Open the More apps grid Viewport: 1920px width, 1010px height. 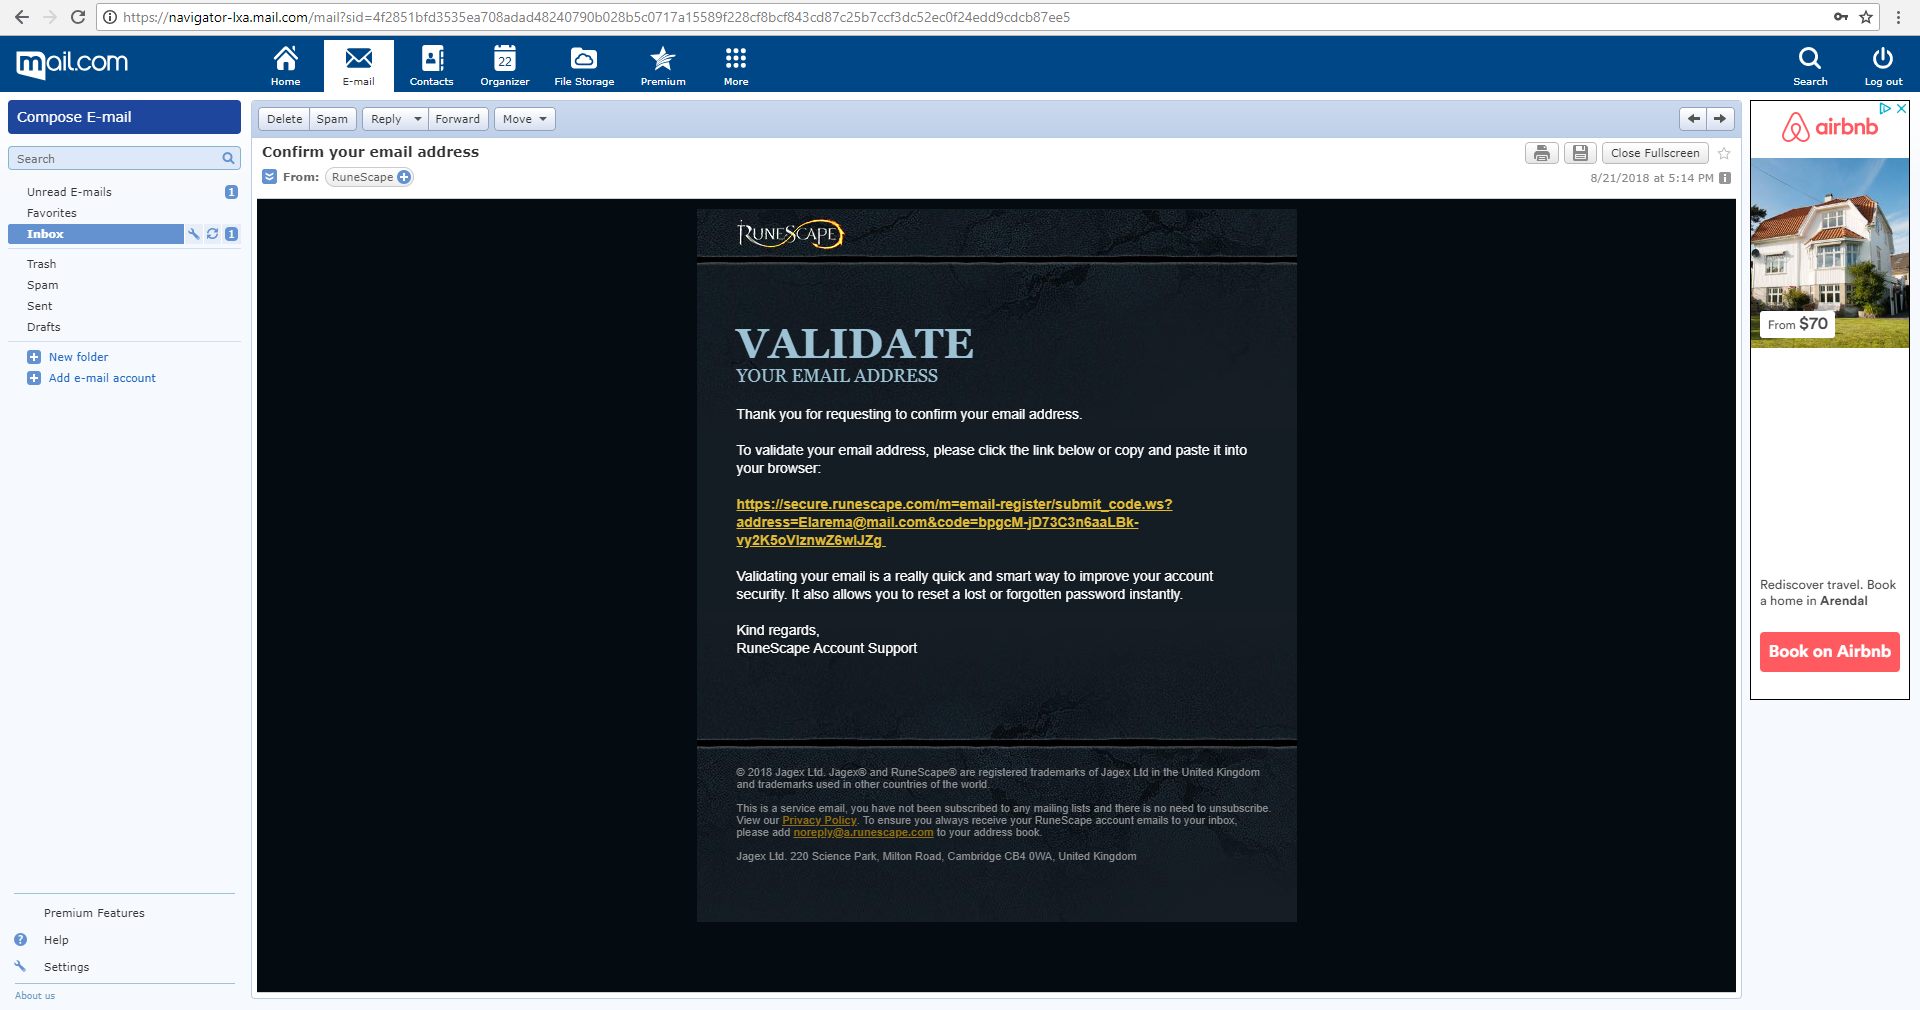coord(736,66)
